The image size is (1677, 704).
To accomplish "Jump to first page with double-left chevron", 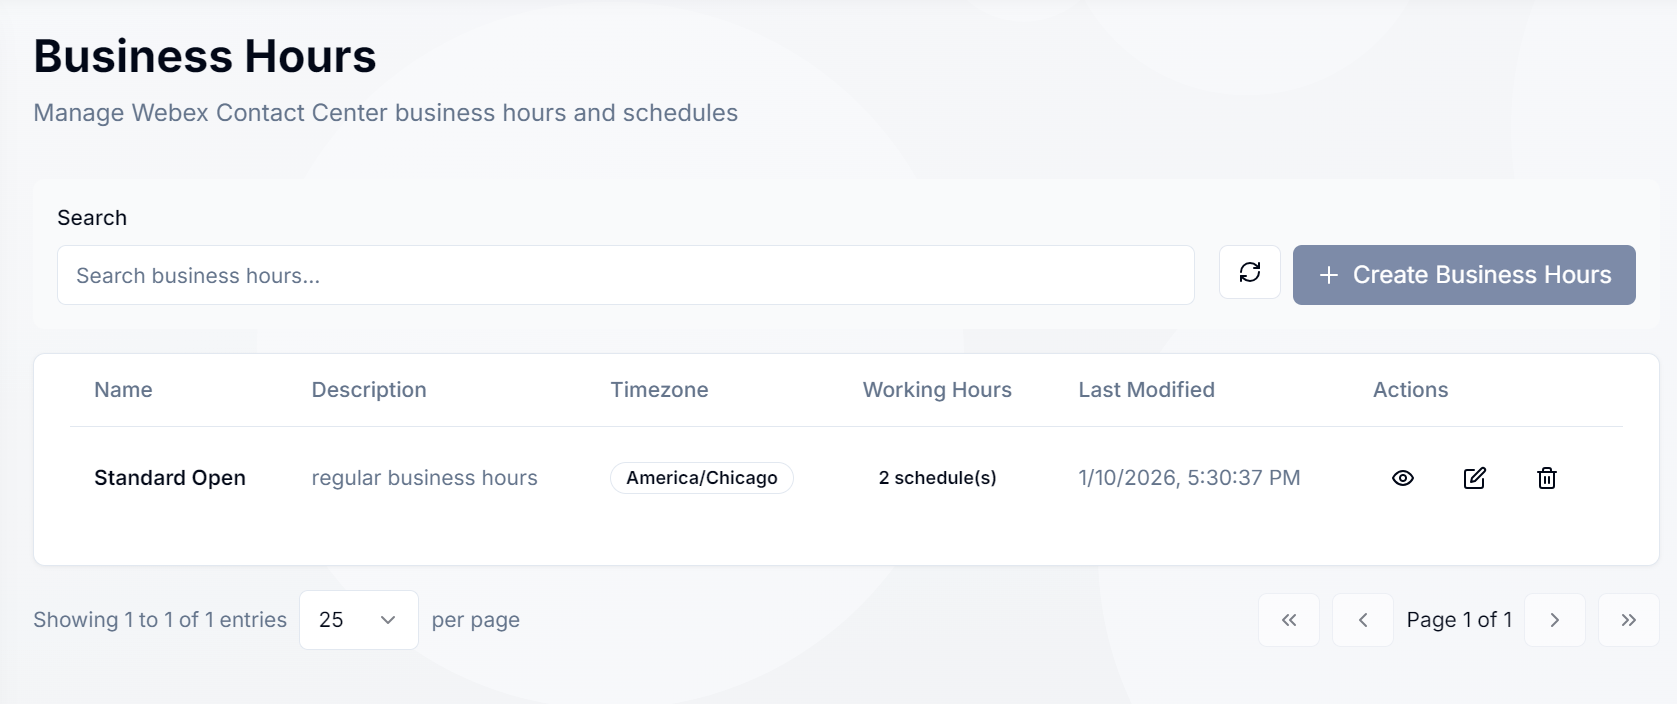I will click(x=1288, y=620).
